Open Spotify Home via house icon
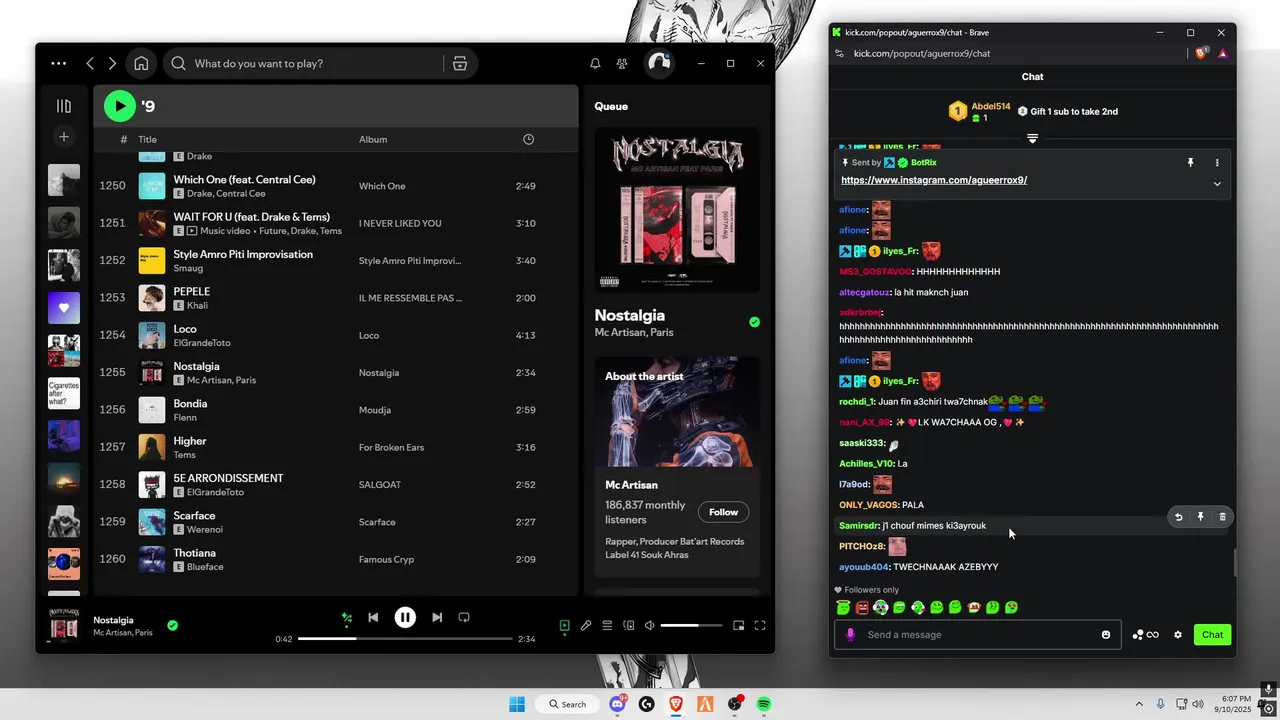The height and width of the screenshot is (720, 1280). click(141, 63)
